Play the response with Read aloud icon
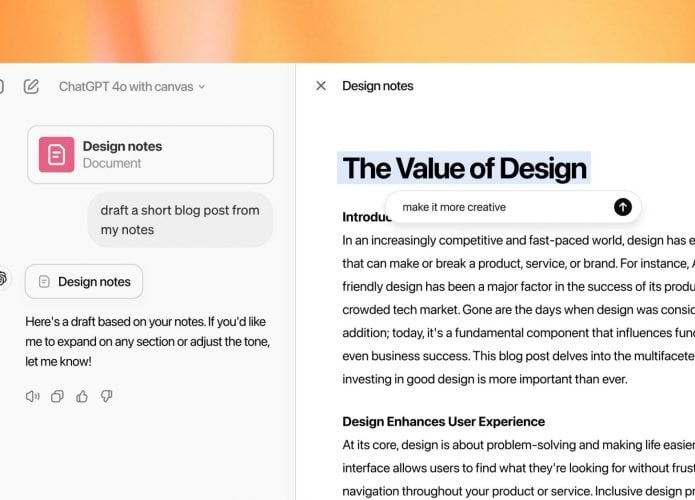 click(x=32, y=396)
